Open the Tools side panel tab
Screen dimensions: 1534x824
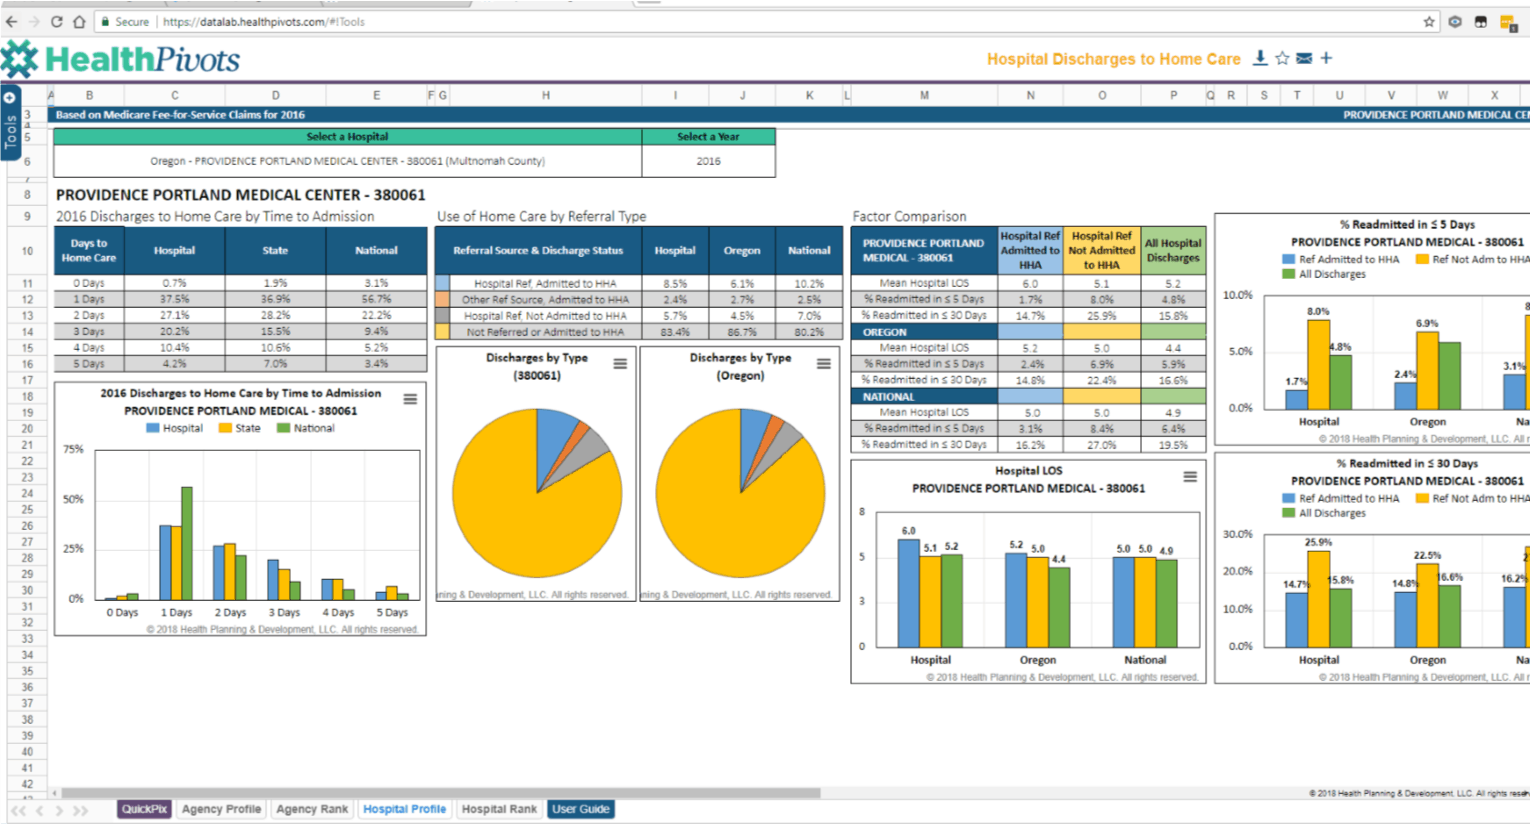pos(10,122)
